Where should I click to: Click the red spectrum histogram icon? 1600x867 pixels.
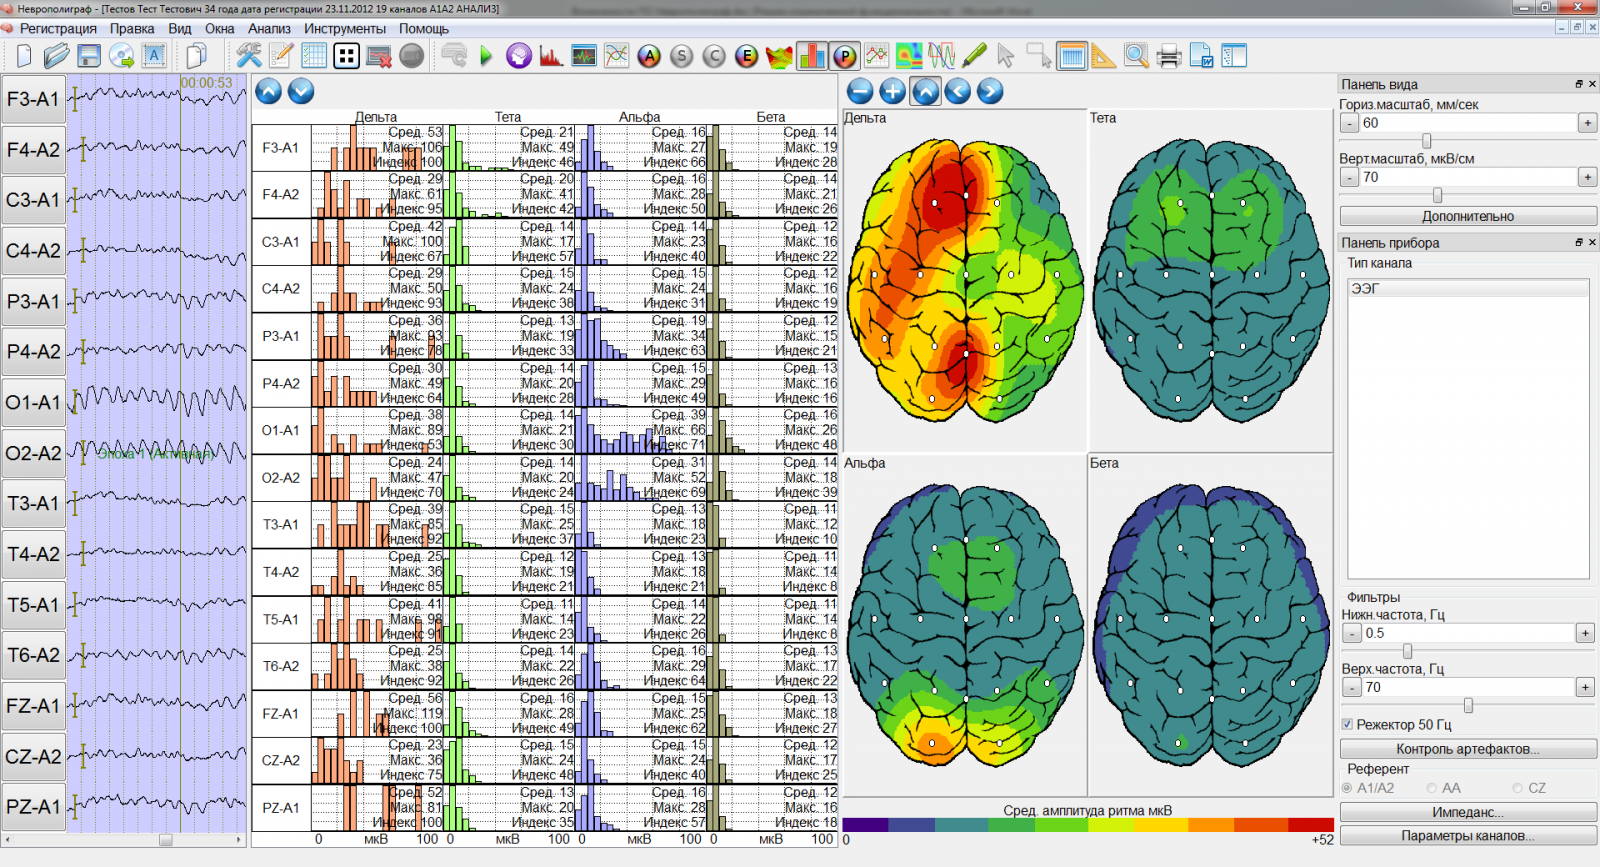[x=550, y=56]
